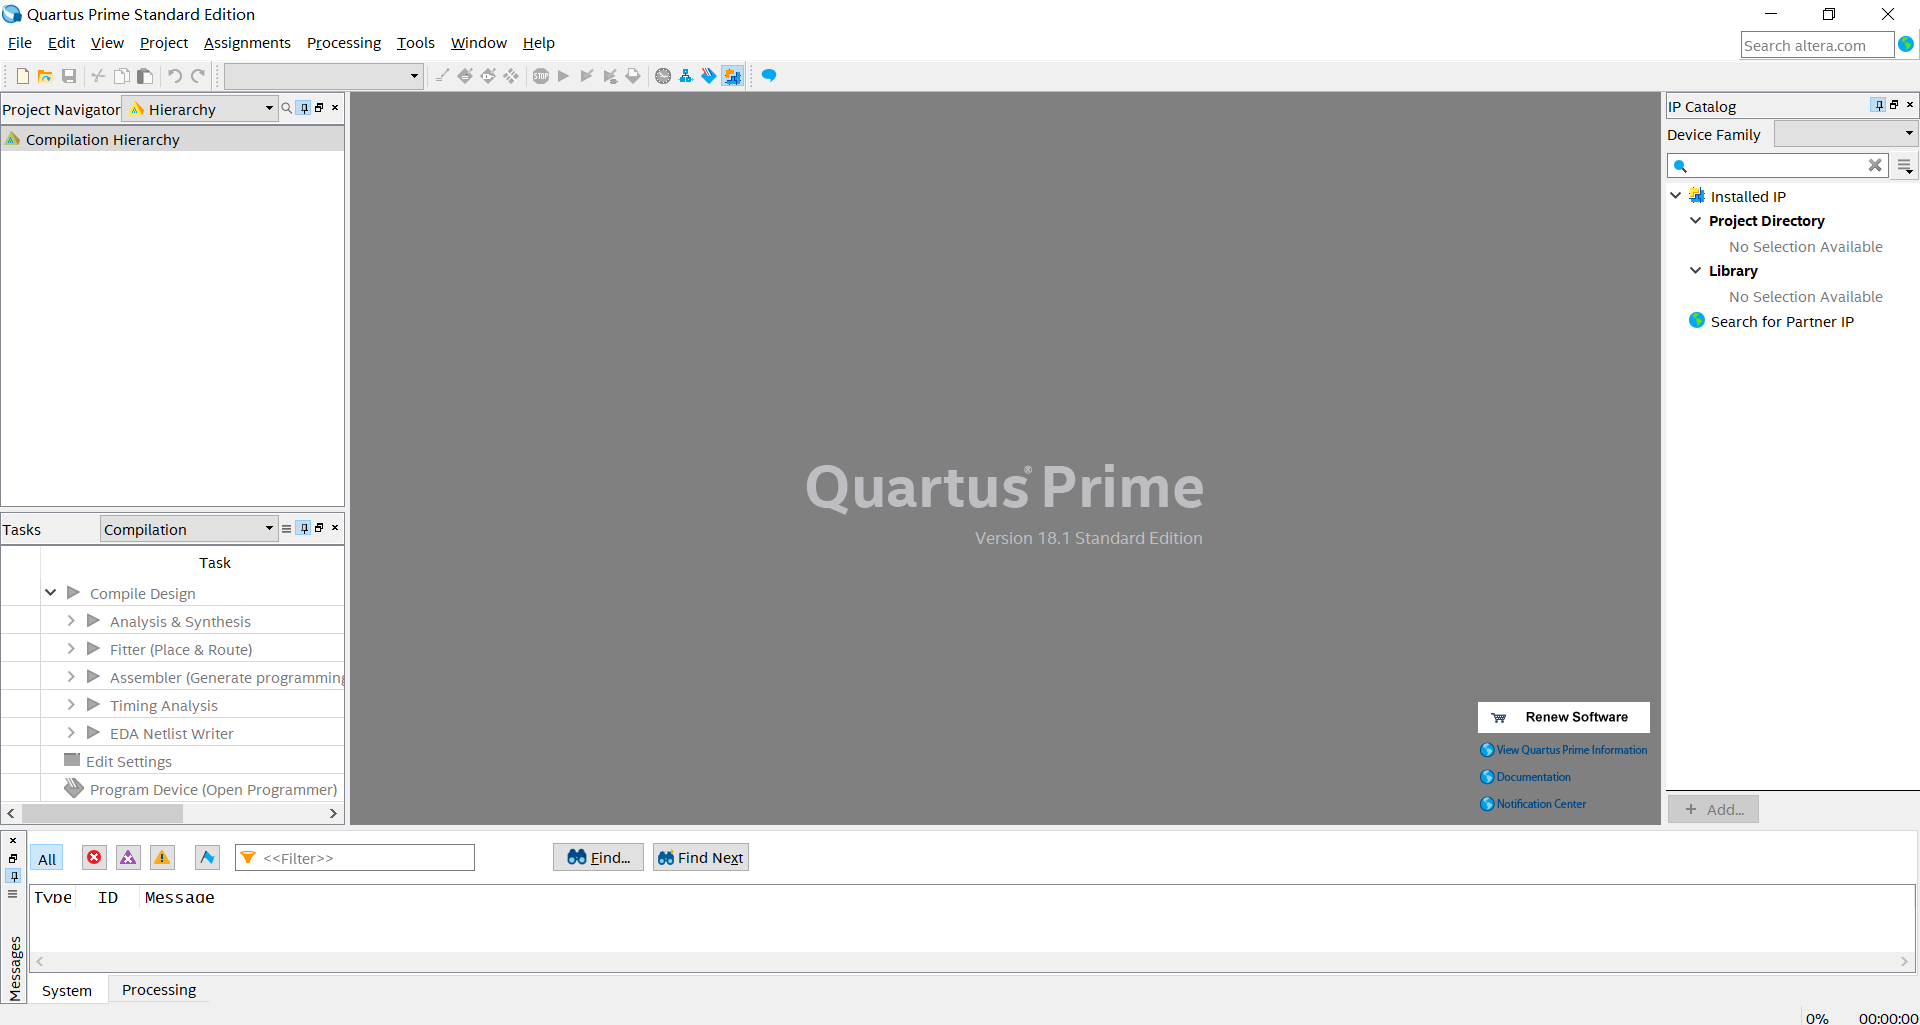The height and width of the screenshot is (1025, 1920).
Task: Click the Open file folder icon
Action: pos(45,76)
